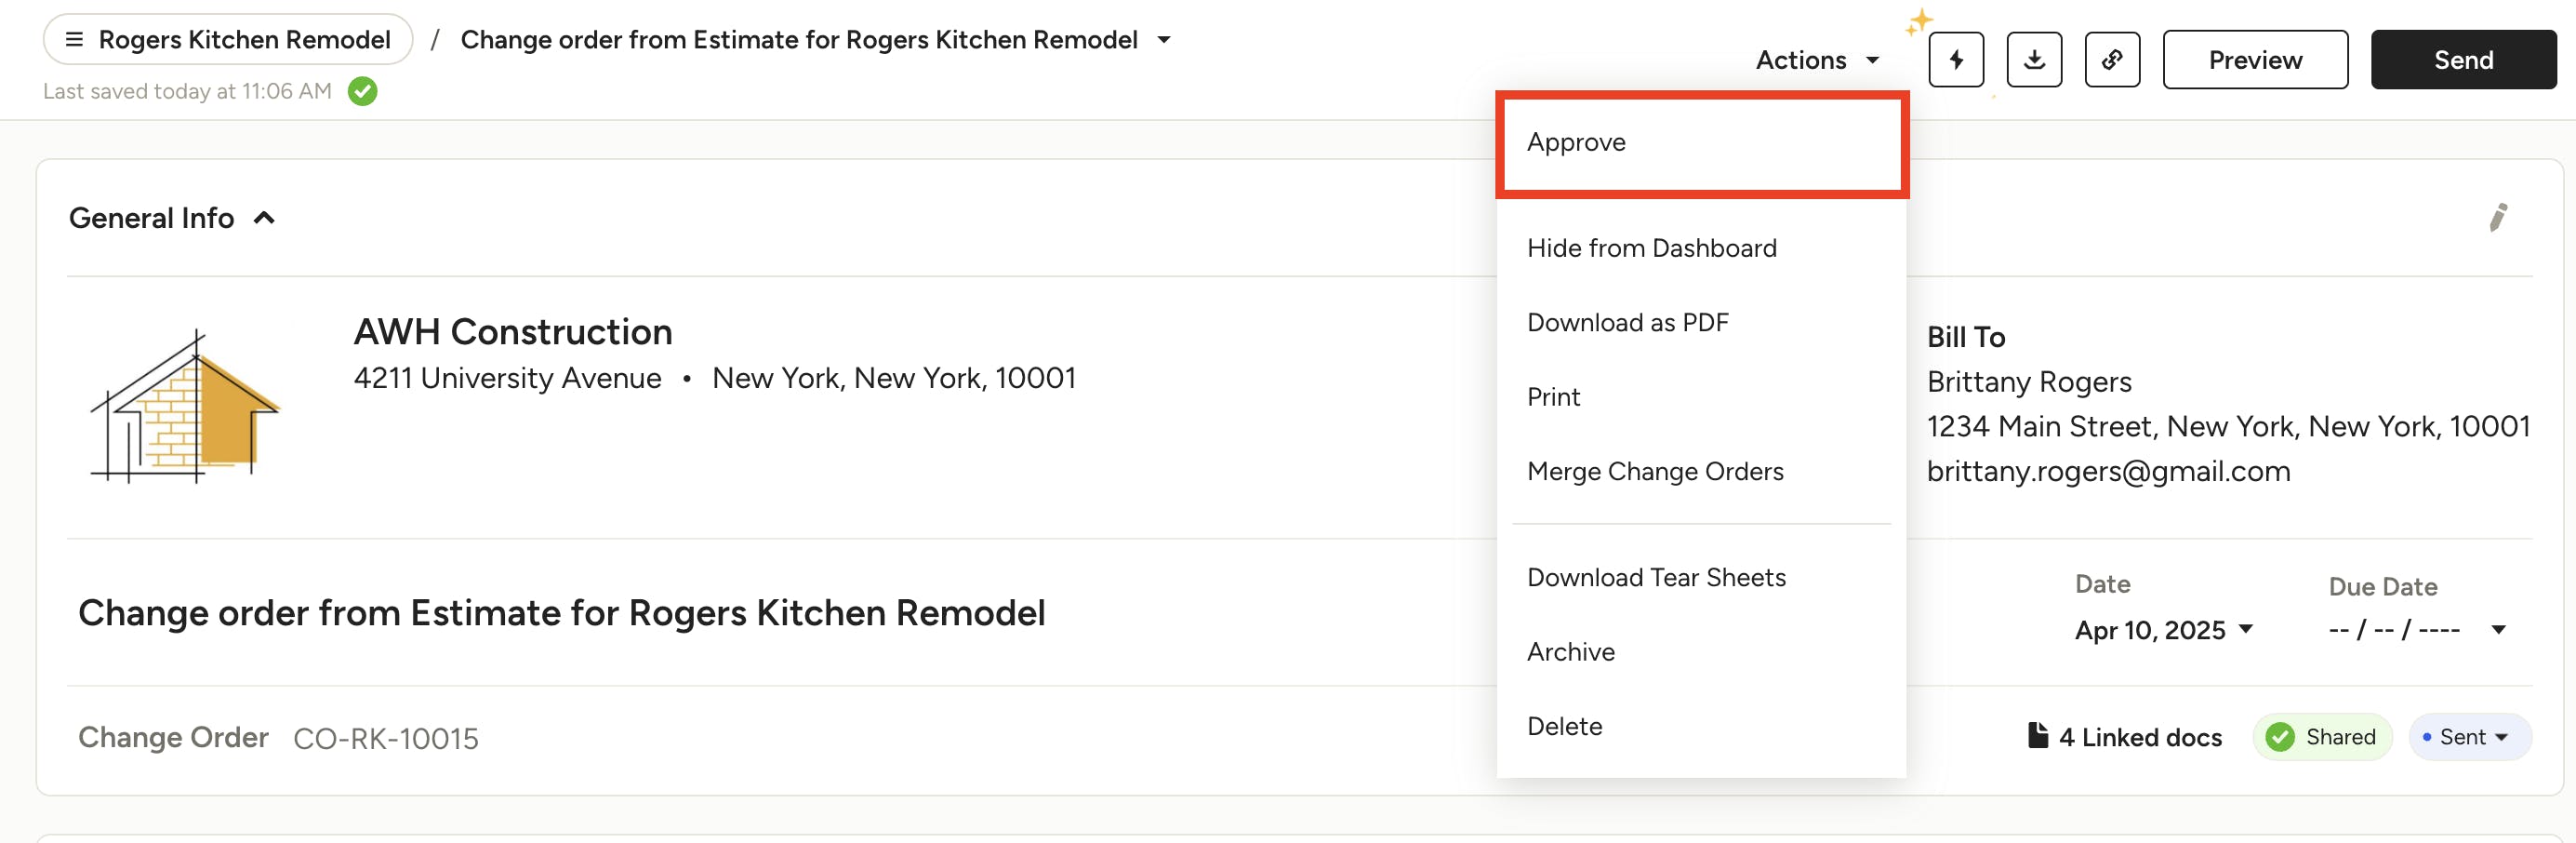Expand the change order title breadcrumb dropdown
The height and width of the screenshot is (843, 2576).
[1163, 40]
